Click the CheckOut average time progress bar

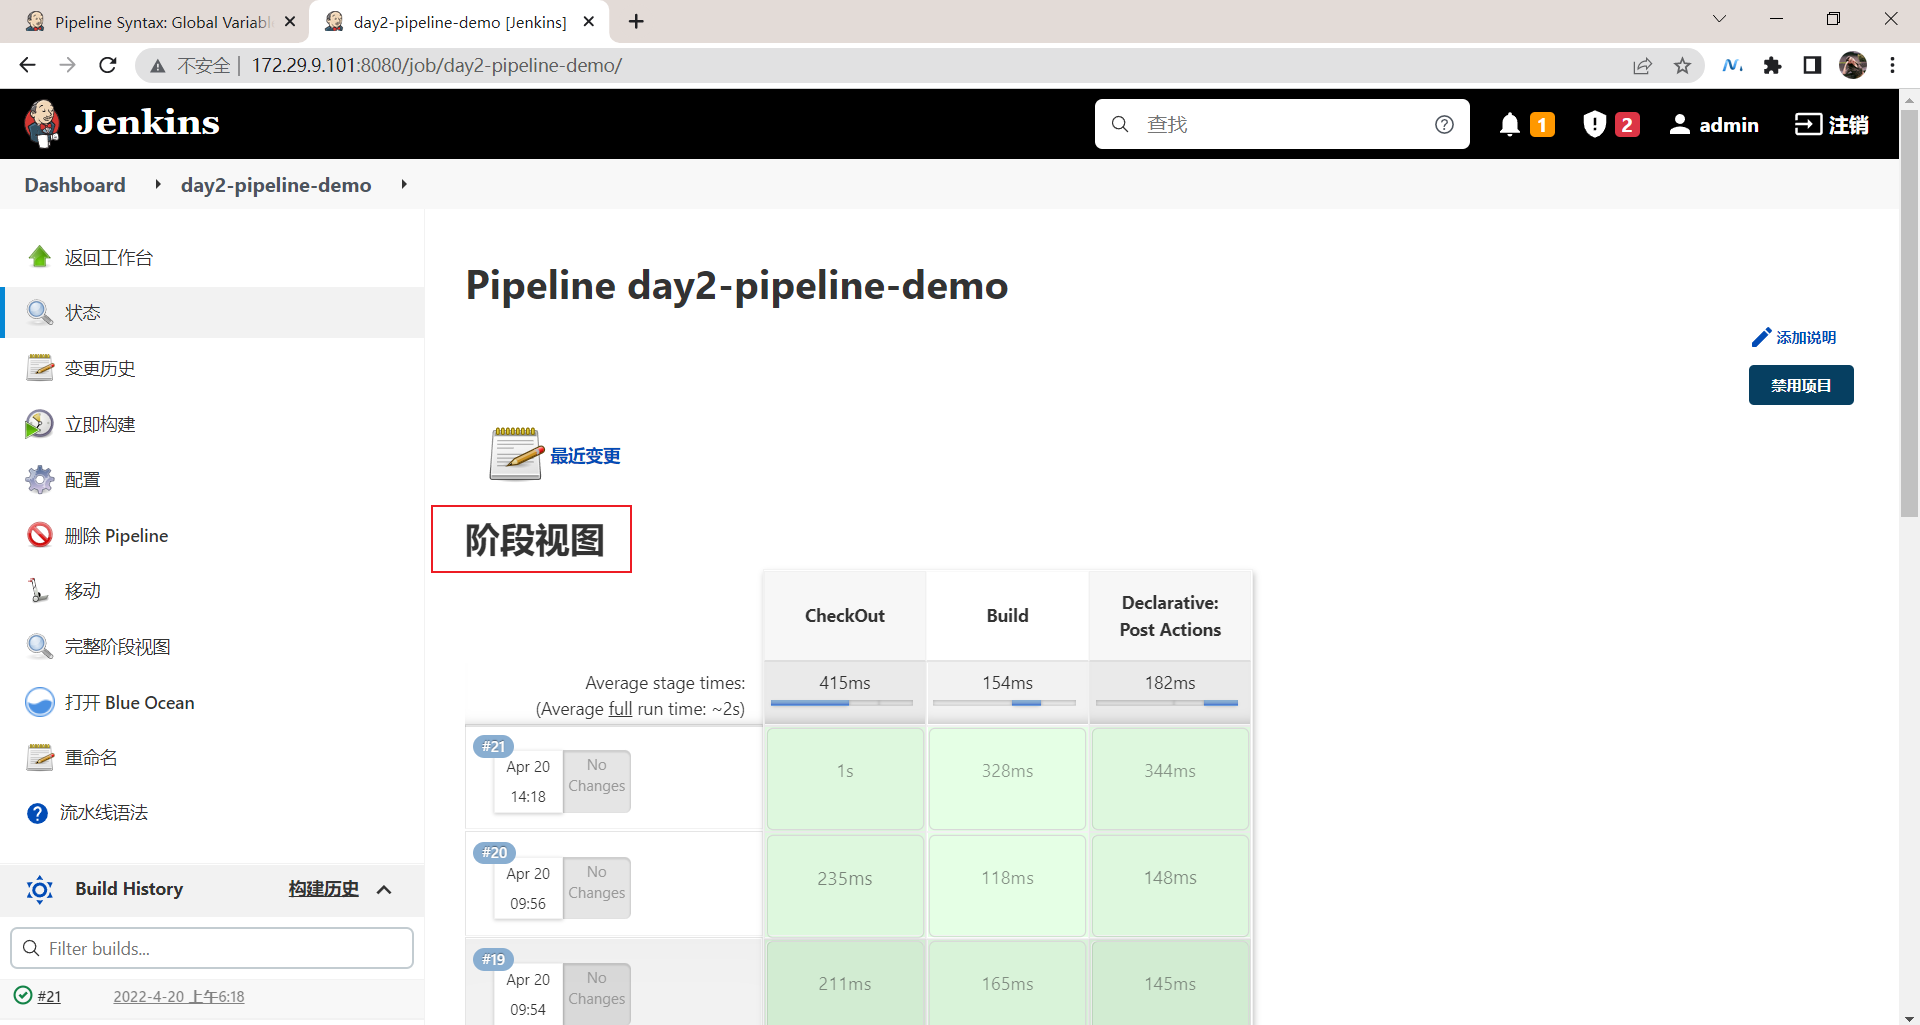tap(842, 703)
